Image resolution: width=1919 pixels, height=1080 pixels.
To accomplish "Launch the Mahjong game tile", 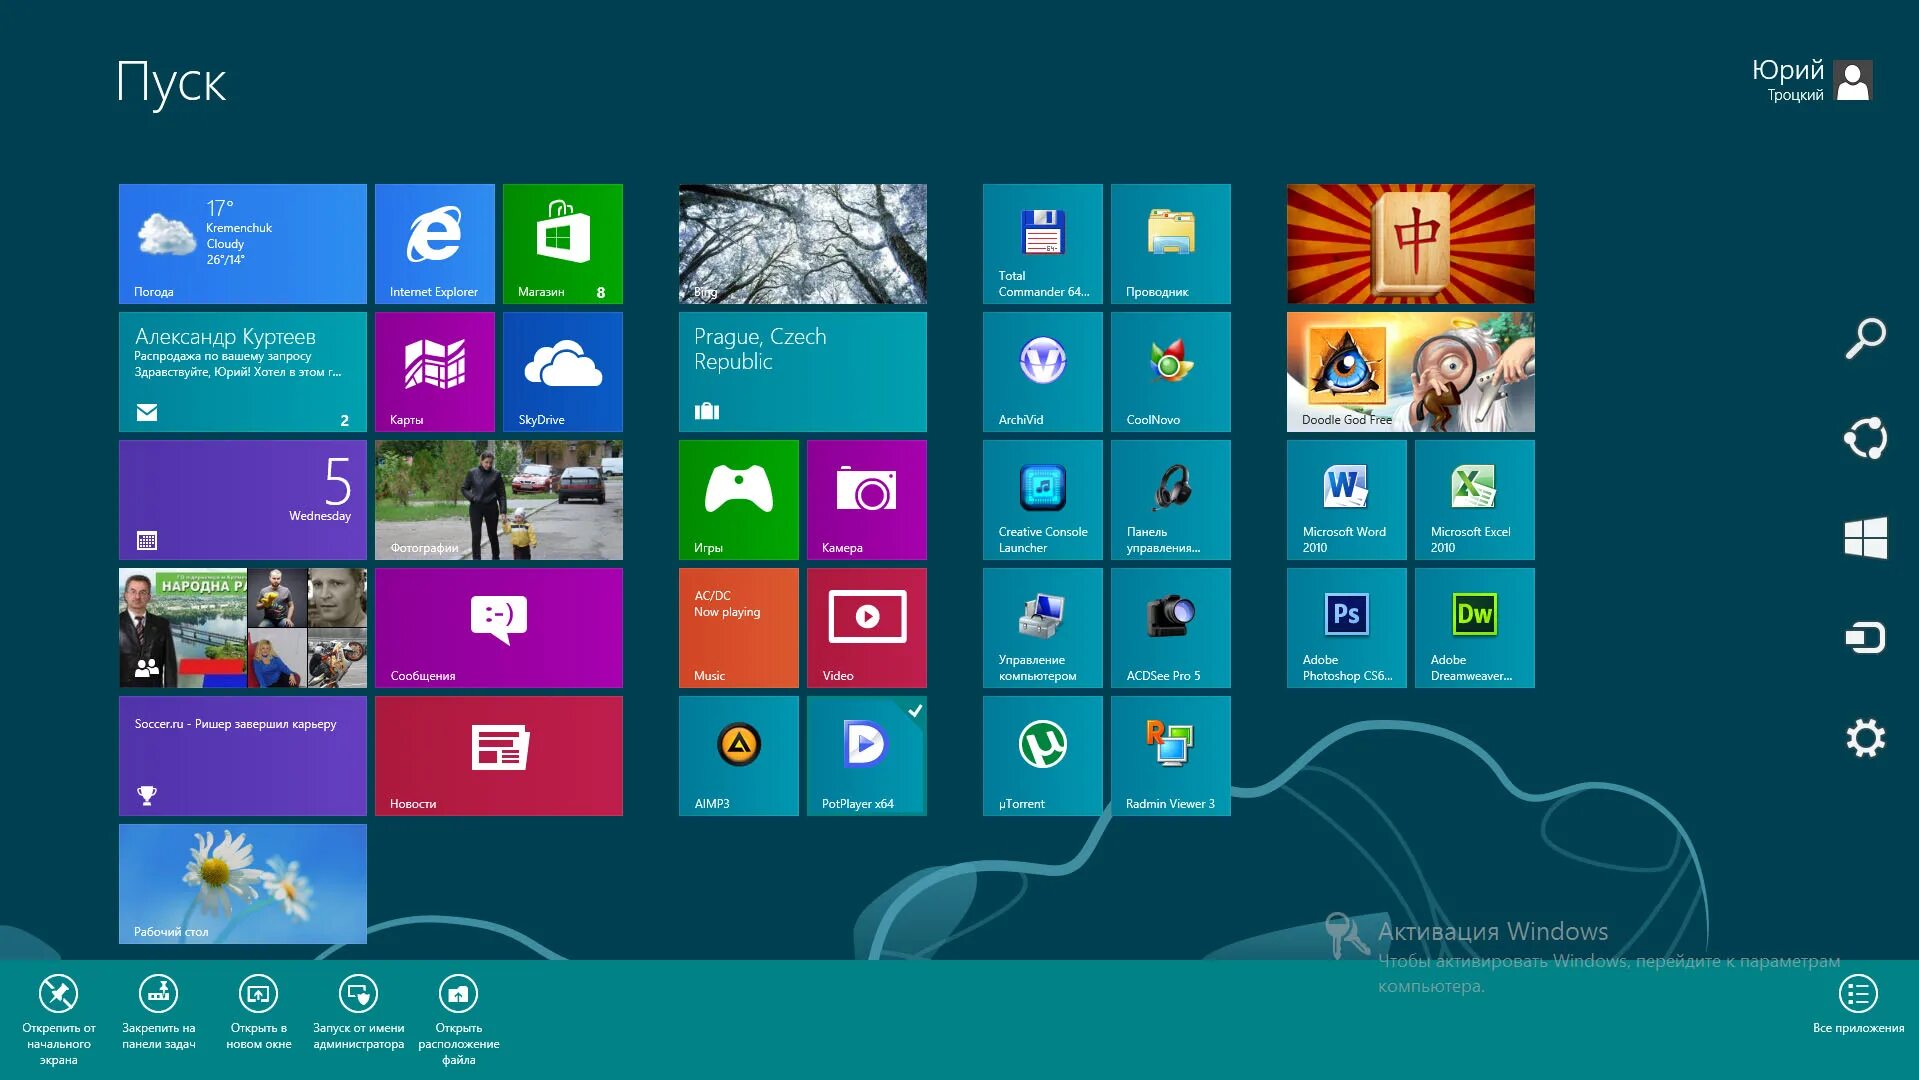I will pos(1411,244).
